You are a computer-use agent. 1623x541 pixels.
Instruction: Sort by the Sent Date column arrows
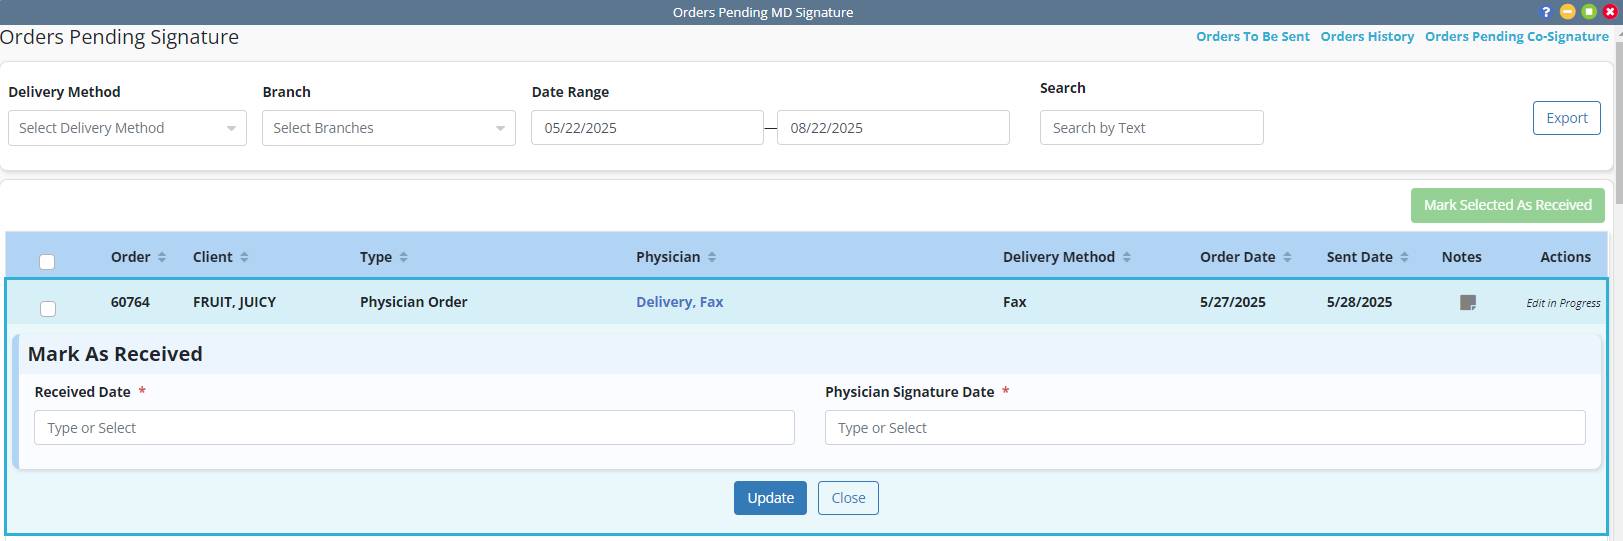1404,257
